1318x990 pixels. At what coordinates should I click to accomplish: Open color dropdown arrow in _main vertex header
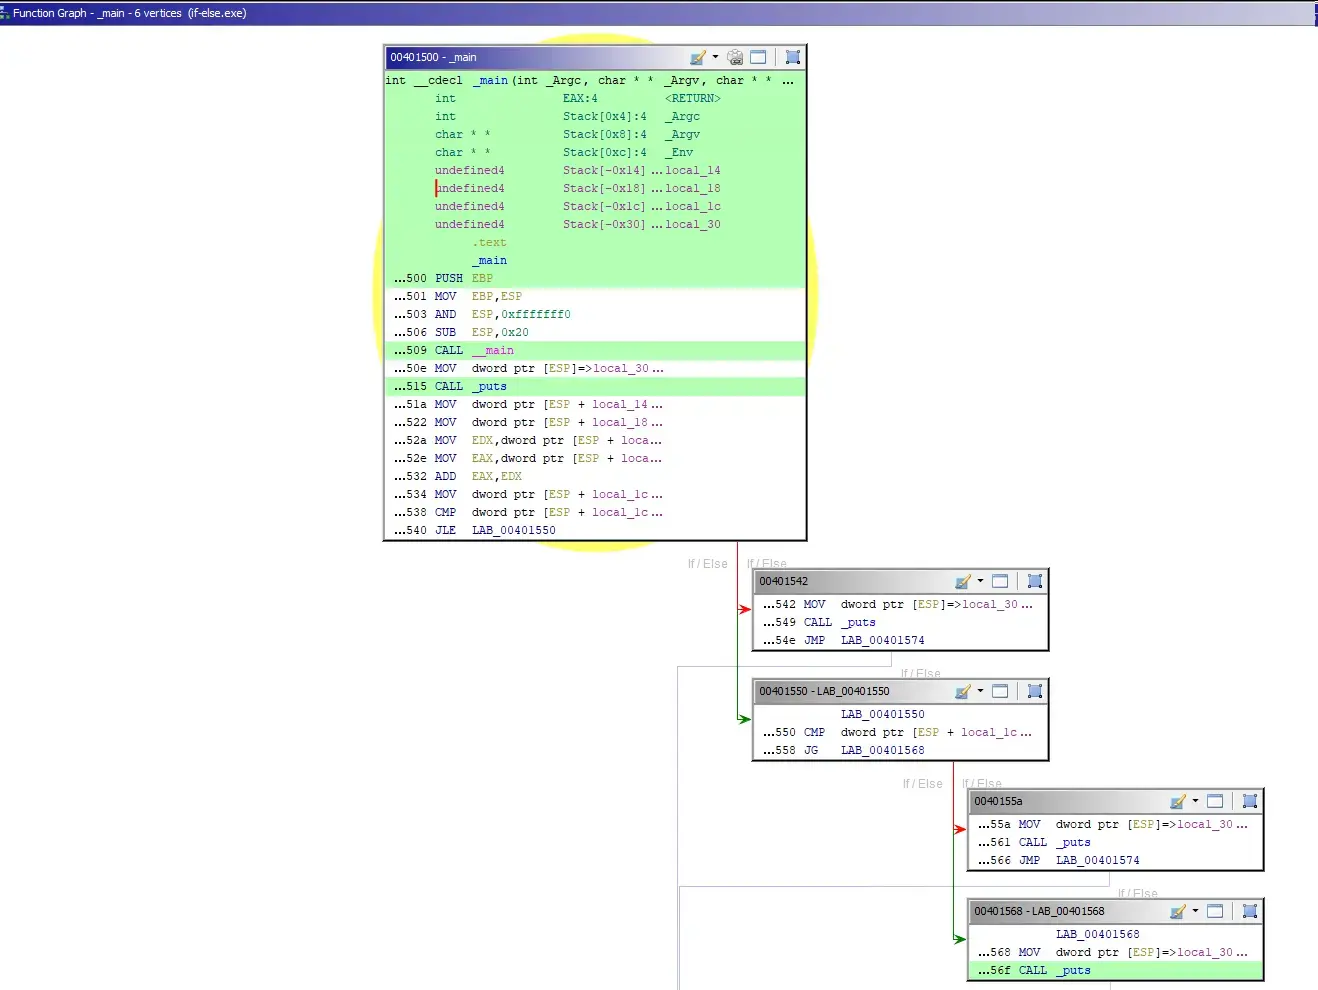pos(715,57)
